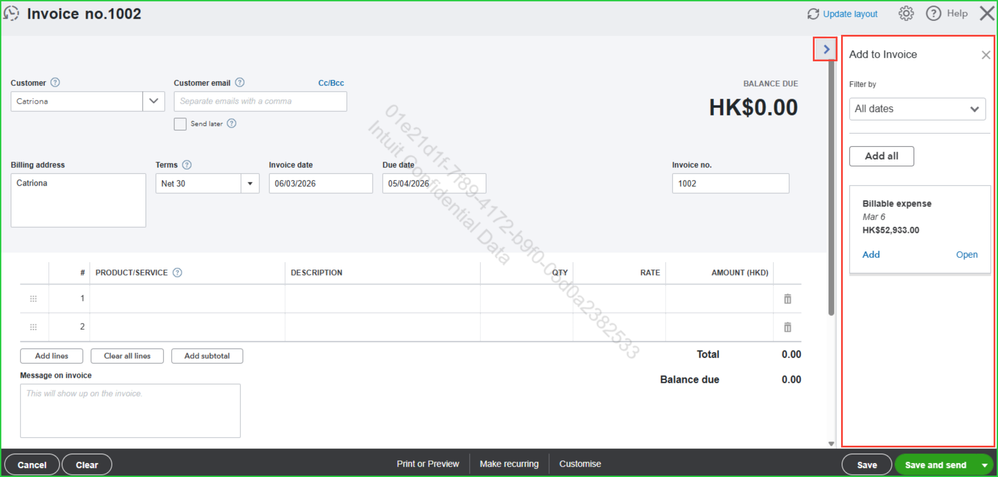Open the Help question mark icon
Viewport: 998px width, 477px height.
[x=933, y=13]
